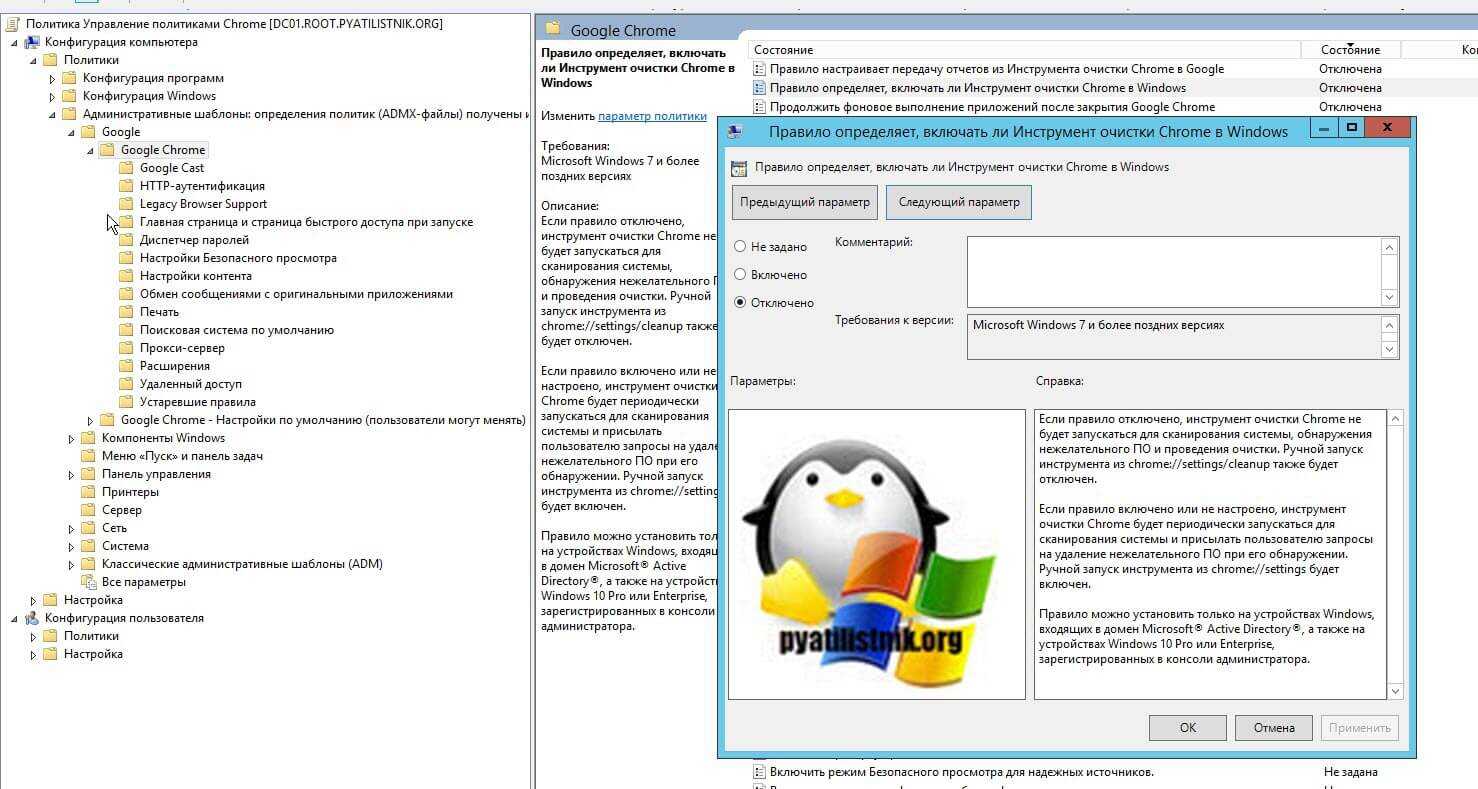Screen dimensions: 1478x789
Task: Expand Классические административные шаблоны (ADM) node
Action: pos(72,564)
